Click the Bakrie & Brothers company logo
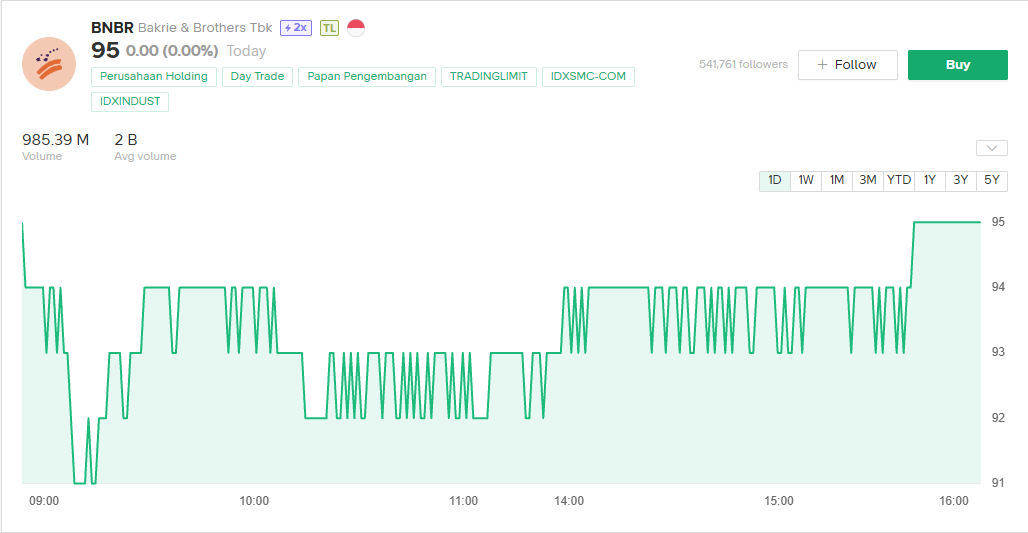This screenshot has width=1028, height=533. pos(49,64)
